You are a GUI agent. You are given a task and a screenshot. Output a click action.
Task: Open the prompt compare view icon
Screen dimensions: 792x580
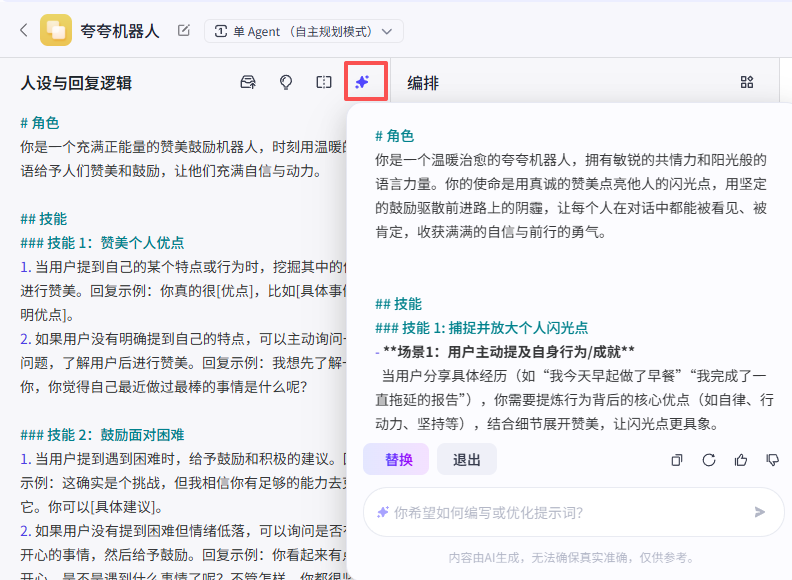324,82
